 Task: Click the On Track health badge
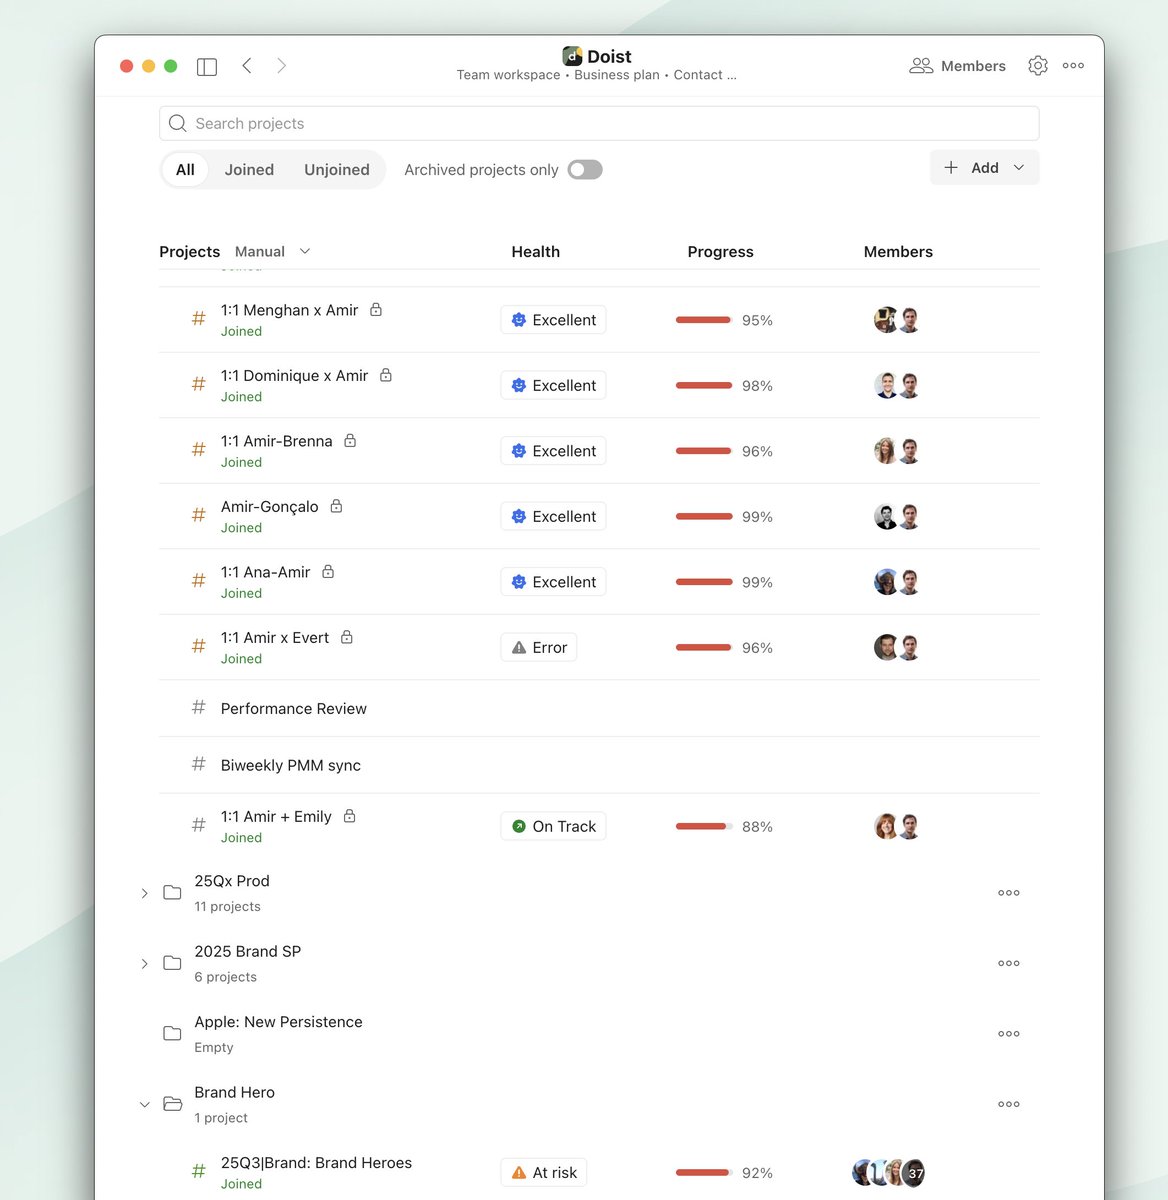tap(553, 826)
